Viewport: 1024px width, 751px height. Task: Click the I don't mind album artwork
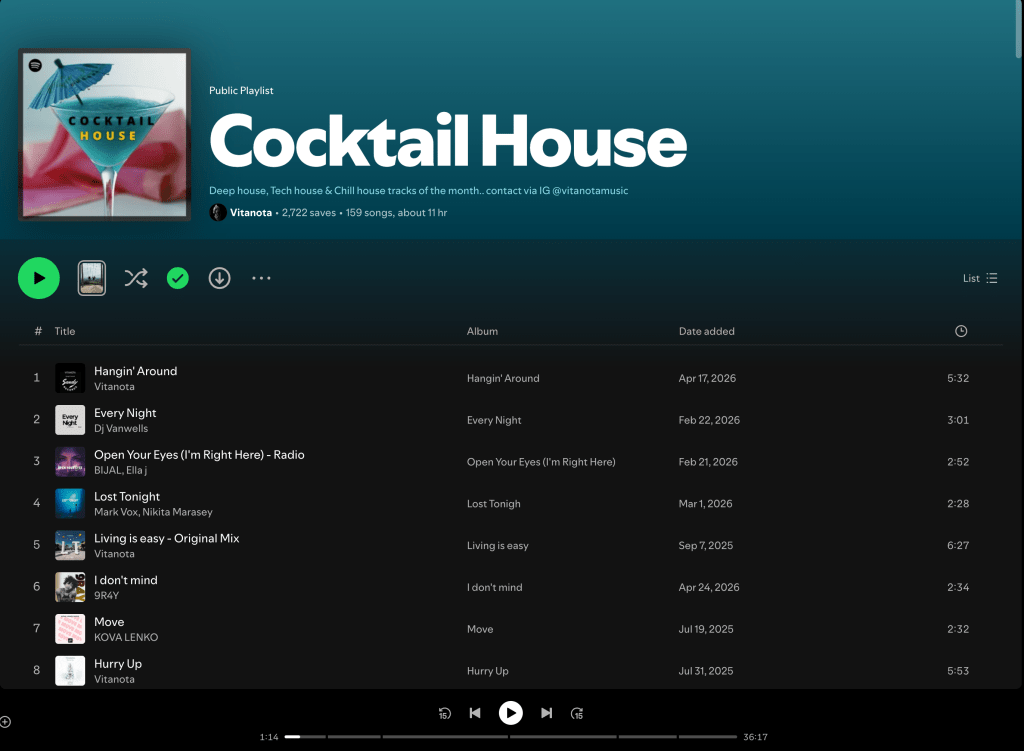pos(70,587)
